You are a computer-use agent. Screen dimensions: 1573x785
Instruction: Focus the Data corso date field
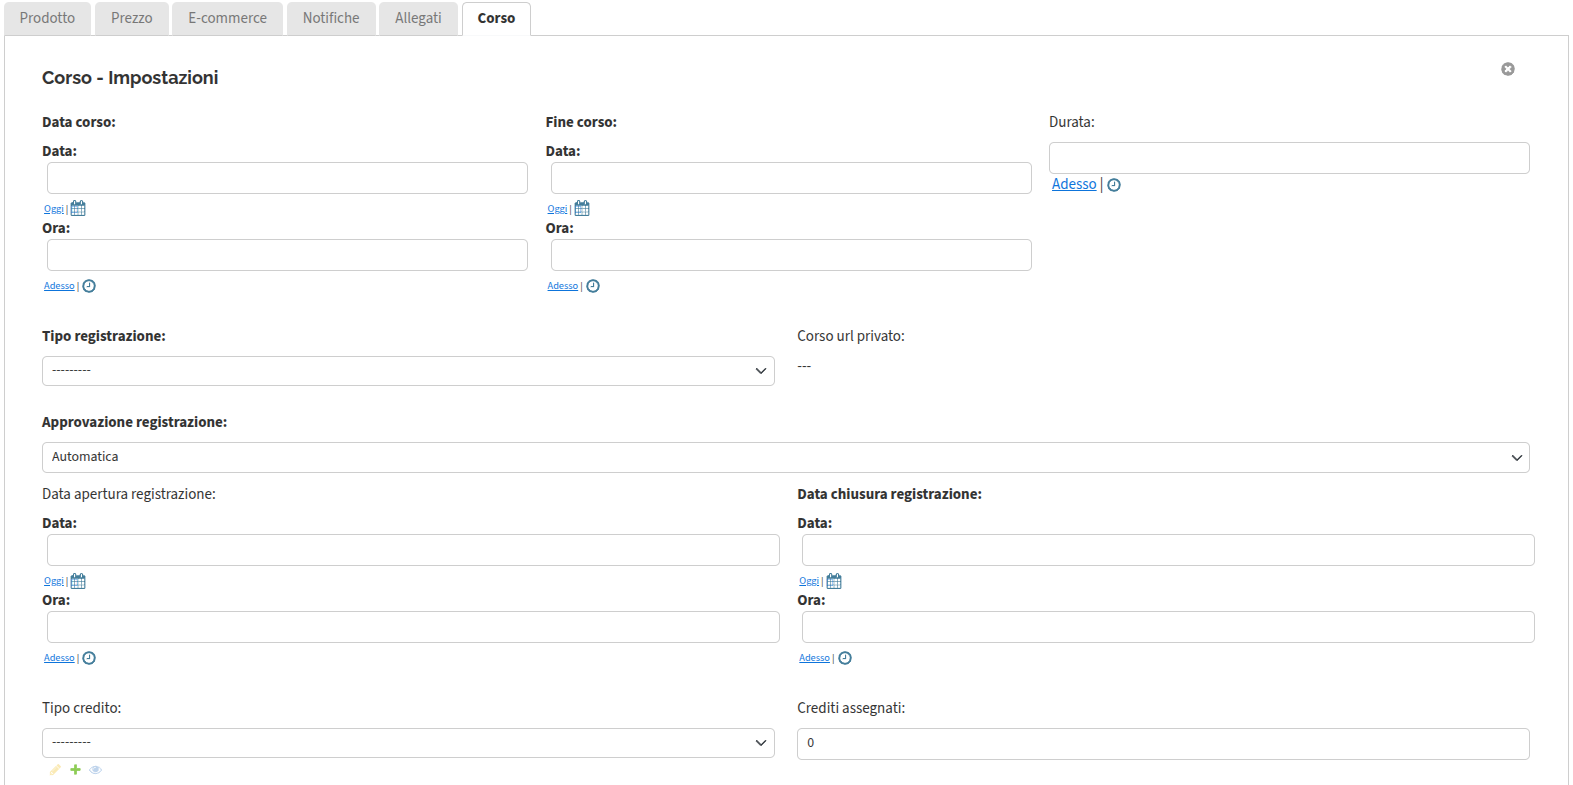point(287,178)
